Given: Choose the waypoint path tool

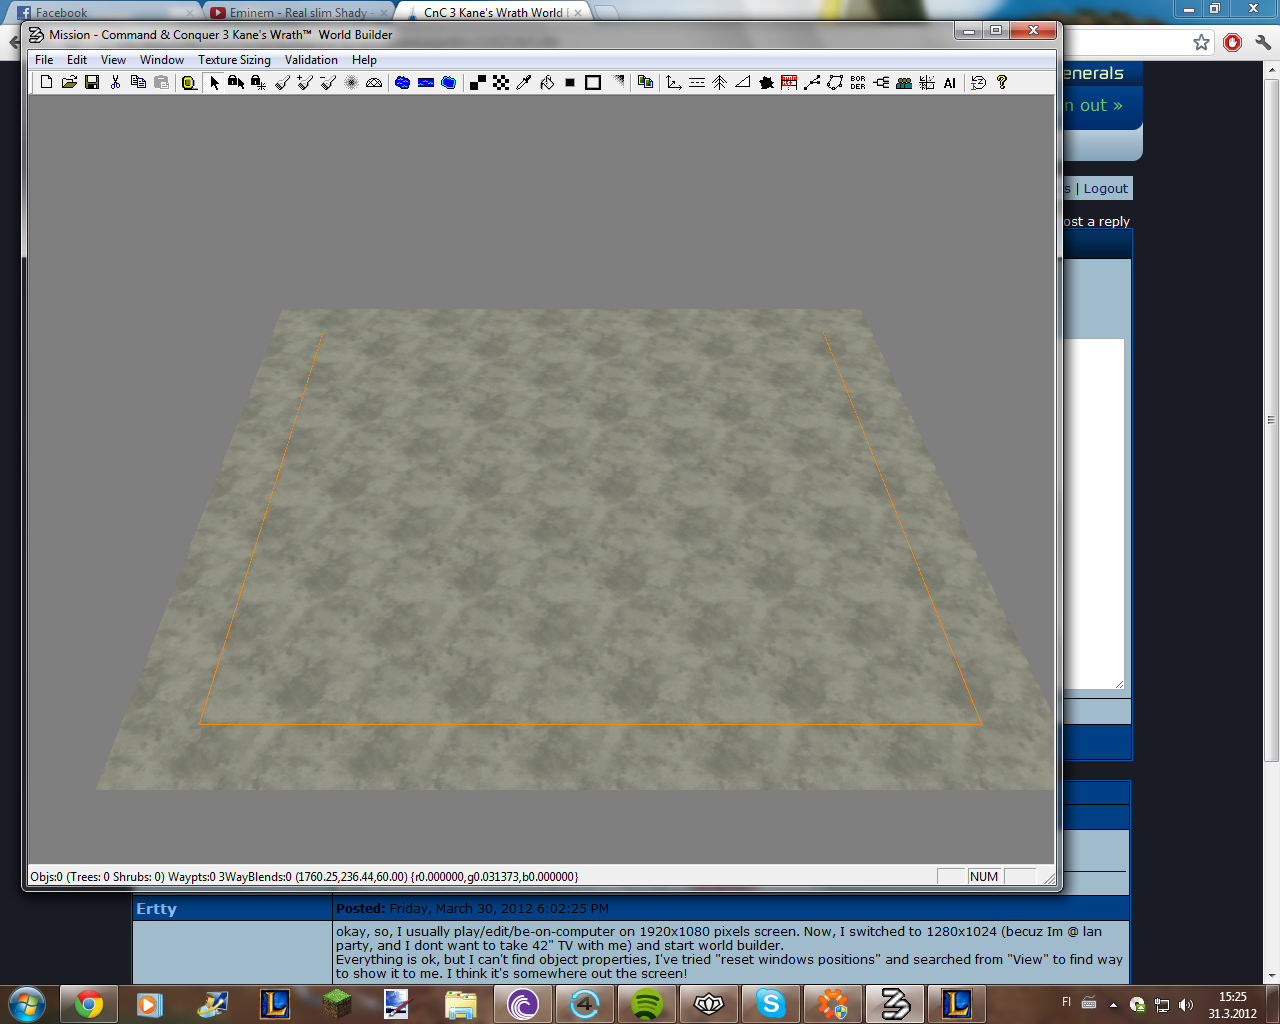Looking at the screenshot, I should (812, 83).
